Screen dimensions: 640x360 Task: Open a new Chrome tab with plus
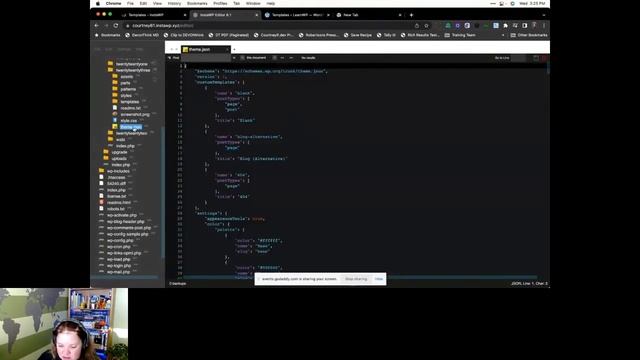tap(411, 15)
